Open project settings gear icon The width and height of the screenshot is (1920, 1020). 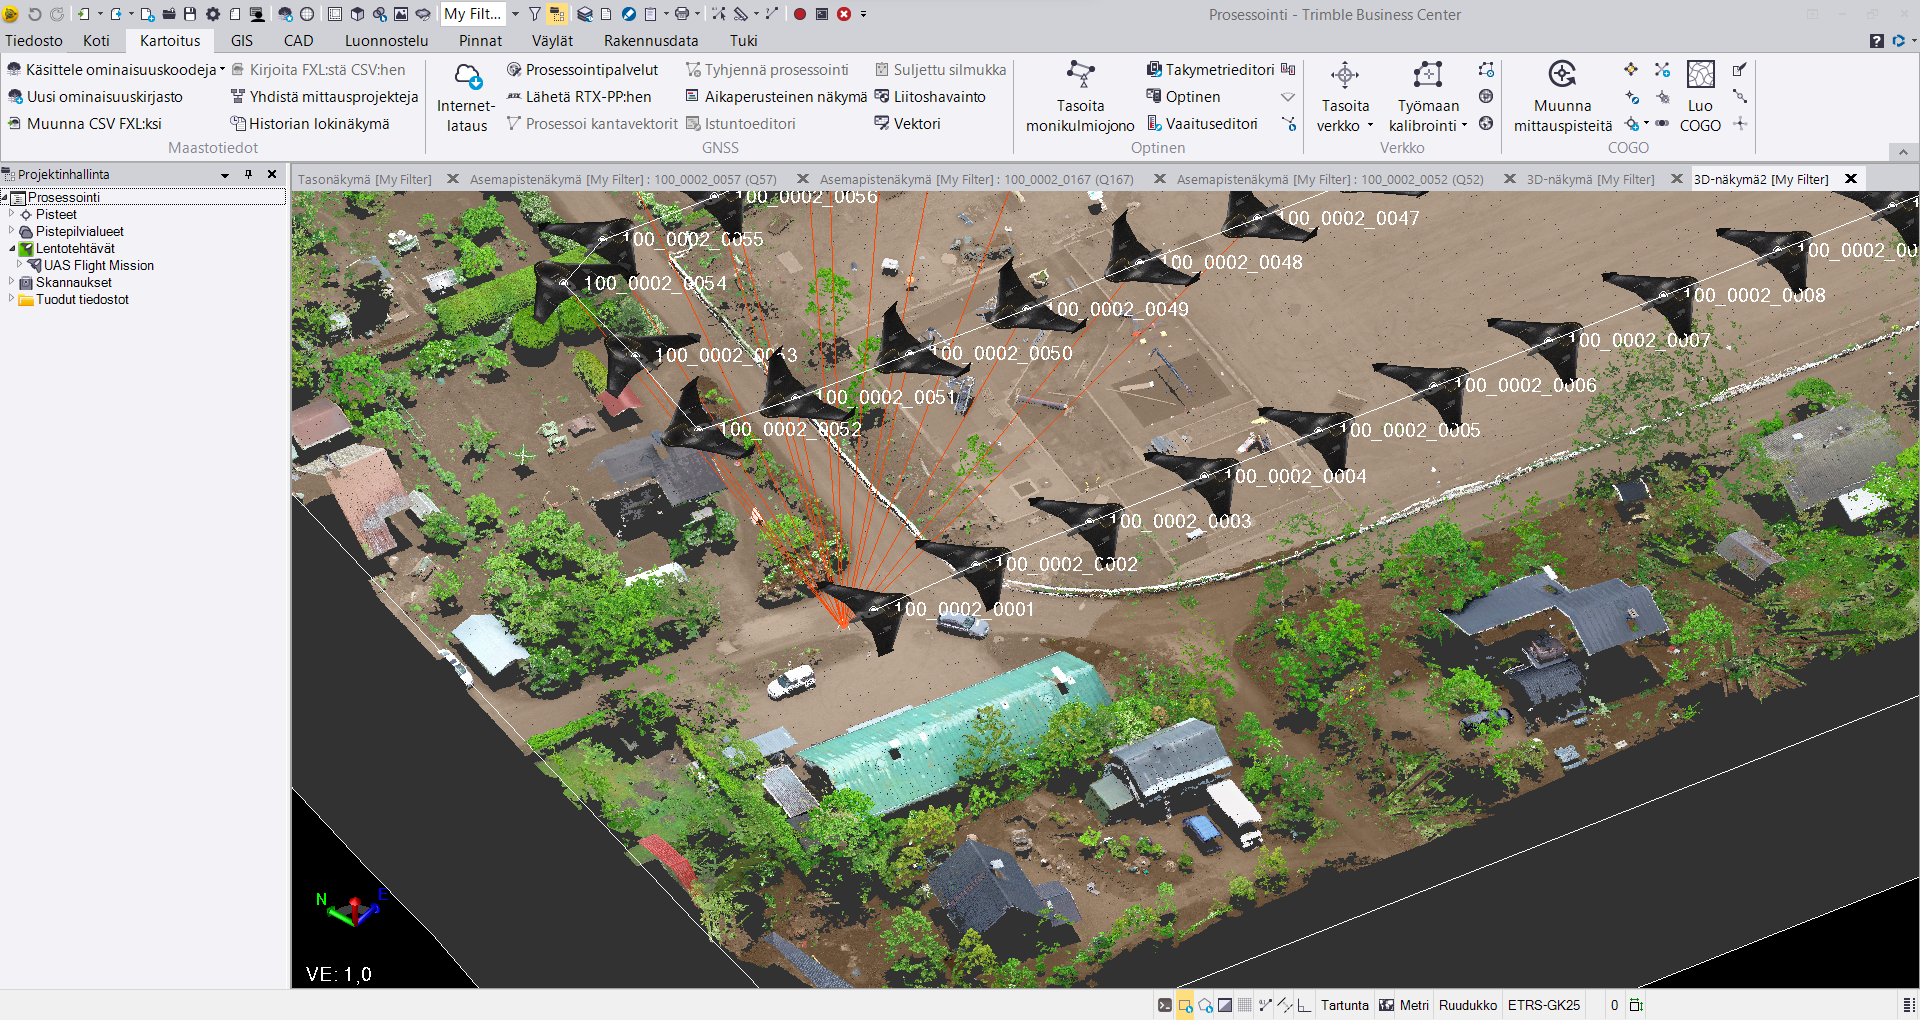[x=213, y=14]
